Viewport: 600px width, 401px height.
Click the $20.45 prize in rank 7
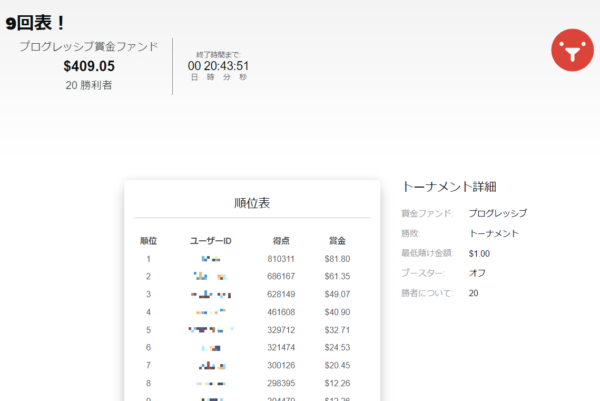click(337, 365)
